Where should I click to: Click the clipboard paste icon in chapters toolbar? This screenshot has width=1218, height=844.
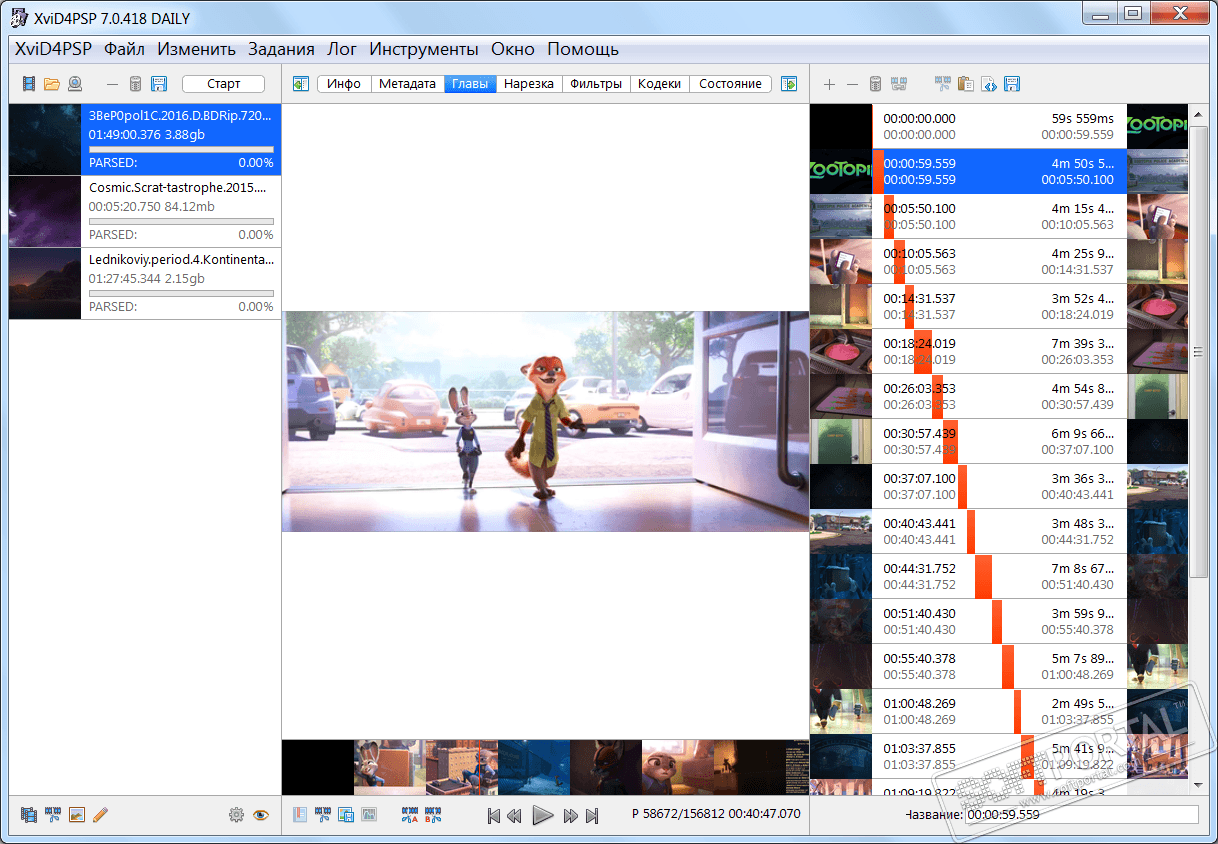(965, 84)
